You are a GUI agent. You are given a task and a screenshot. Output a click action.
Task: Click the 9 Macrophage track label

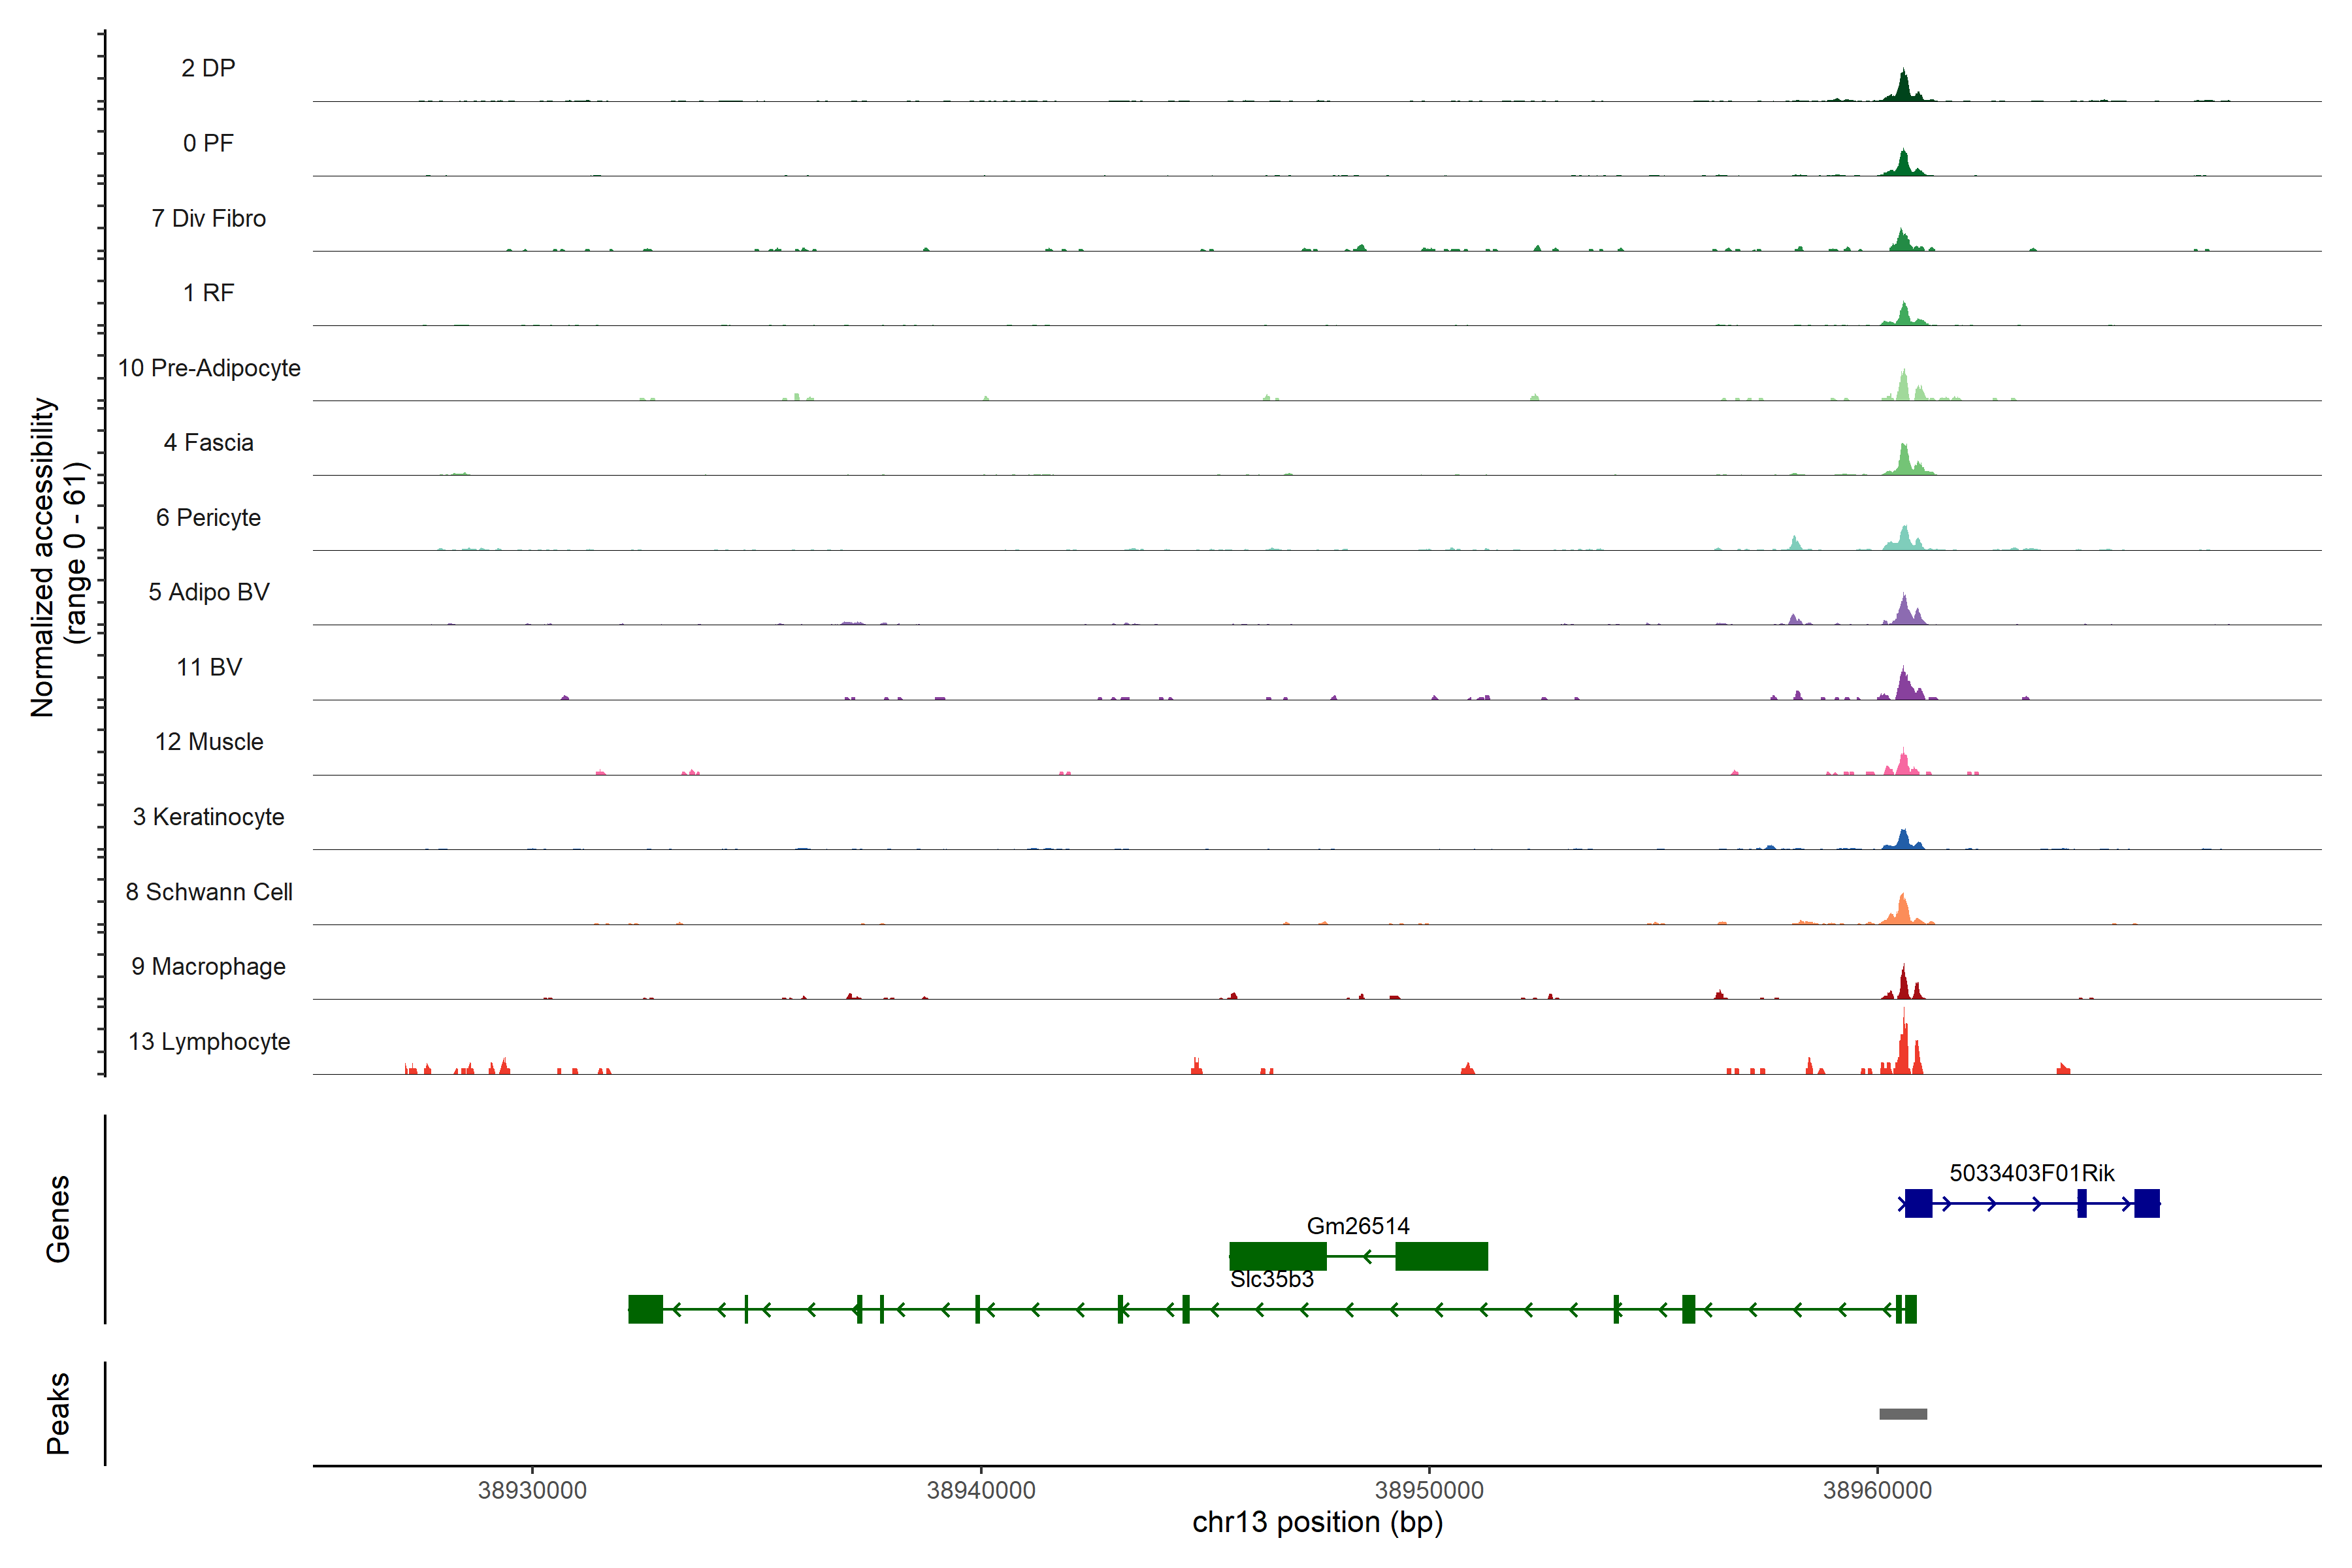209,966
